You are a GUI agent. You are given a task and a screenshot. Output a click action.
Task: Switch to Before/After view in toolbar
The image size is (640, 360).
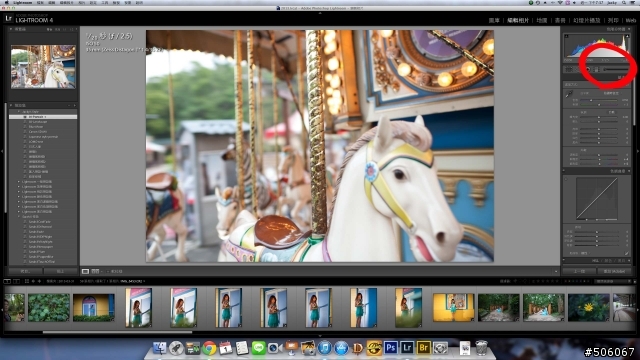96,271
